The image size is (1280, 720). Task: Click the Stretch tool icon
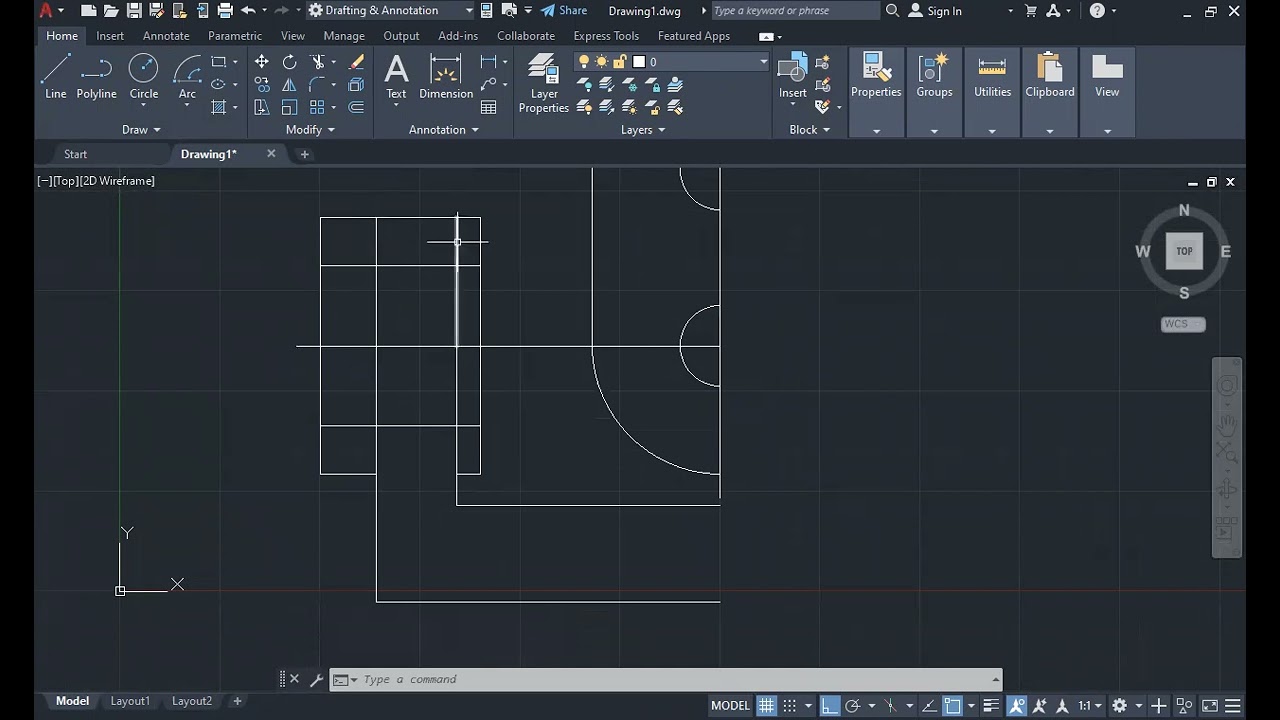click(261, 107)
